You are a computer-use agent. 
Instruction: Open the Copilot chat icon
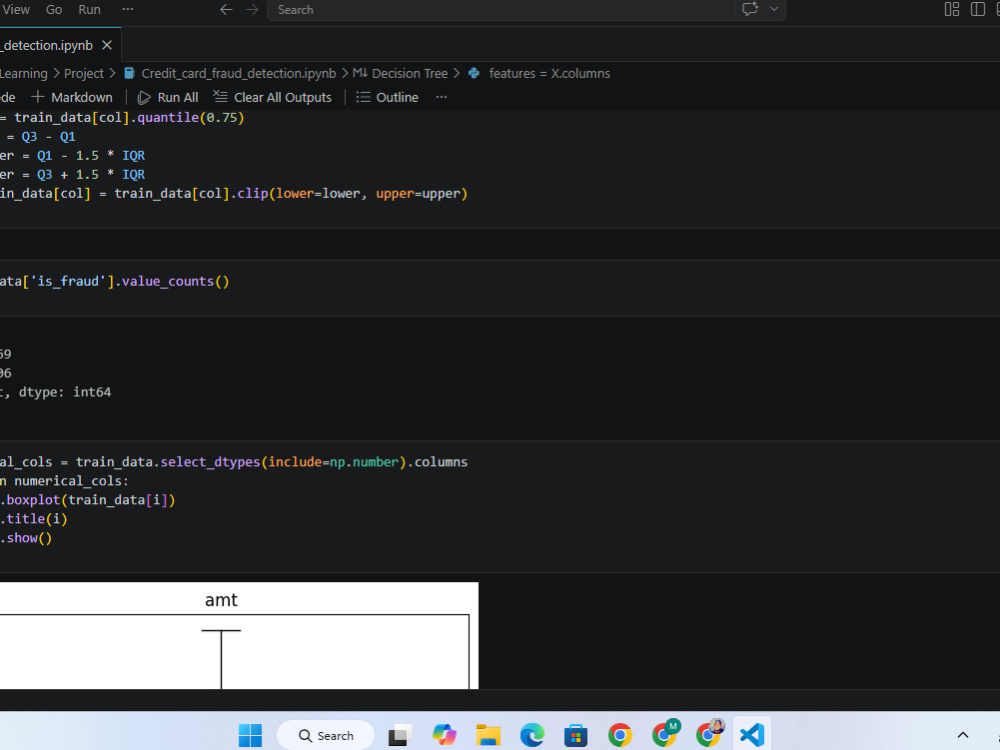coord(750,9)
